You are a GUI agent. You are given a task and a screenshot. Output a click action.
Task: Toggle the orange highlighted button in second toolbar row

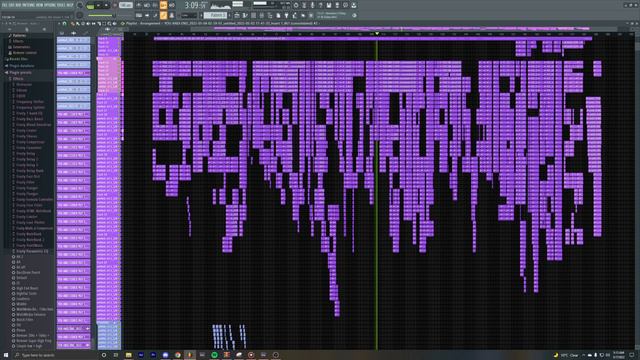(x=163, y=15)
